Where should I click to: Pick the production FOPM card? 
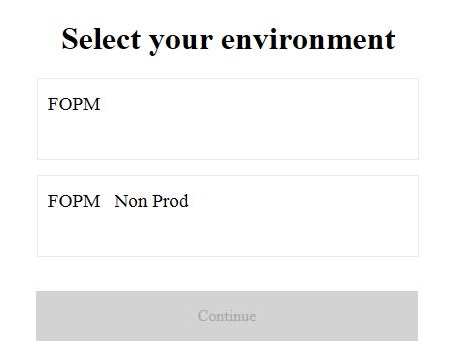point(228,119)
